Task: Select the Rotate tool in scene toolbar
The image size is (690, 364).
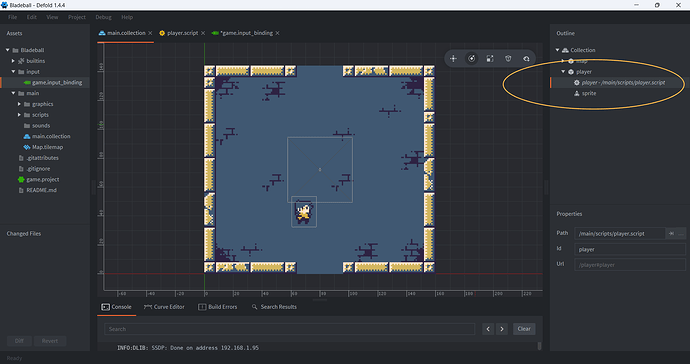Action: coord(471,59)
